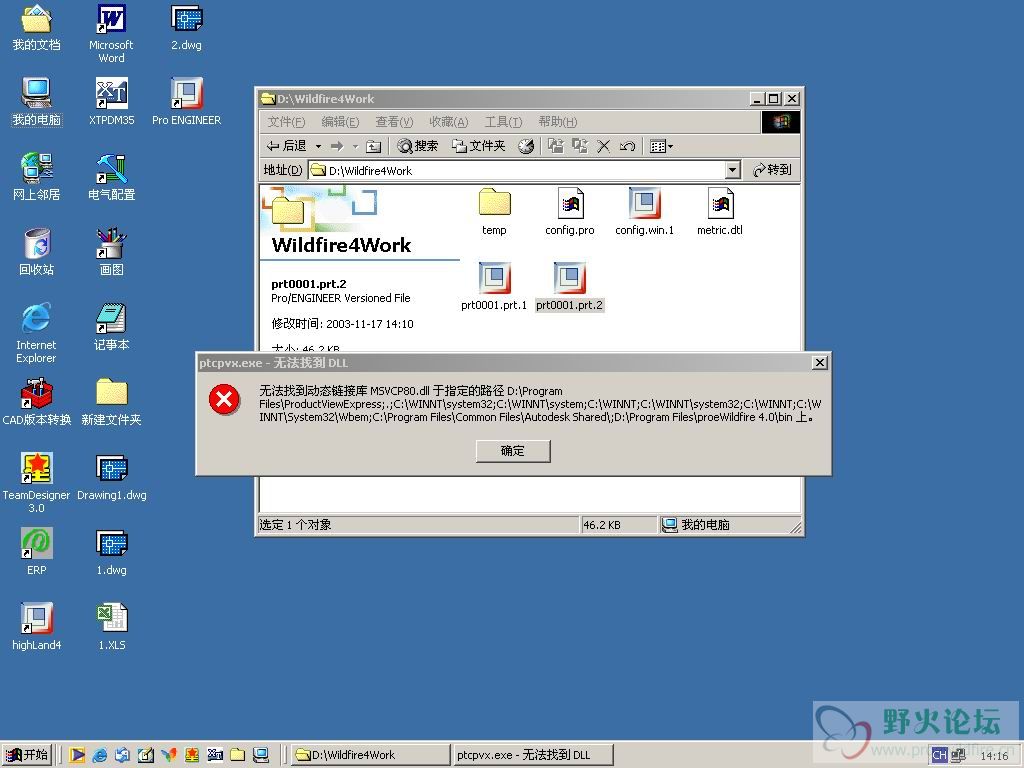
Task: Select the 1.XLS desktop file
Action: (x=112, y=626)
